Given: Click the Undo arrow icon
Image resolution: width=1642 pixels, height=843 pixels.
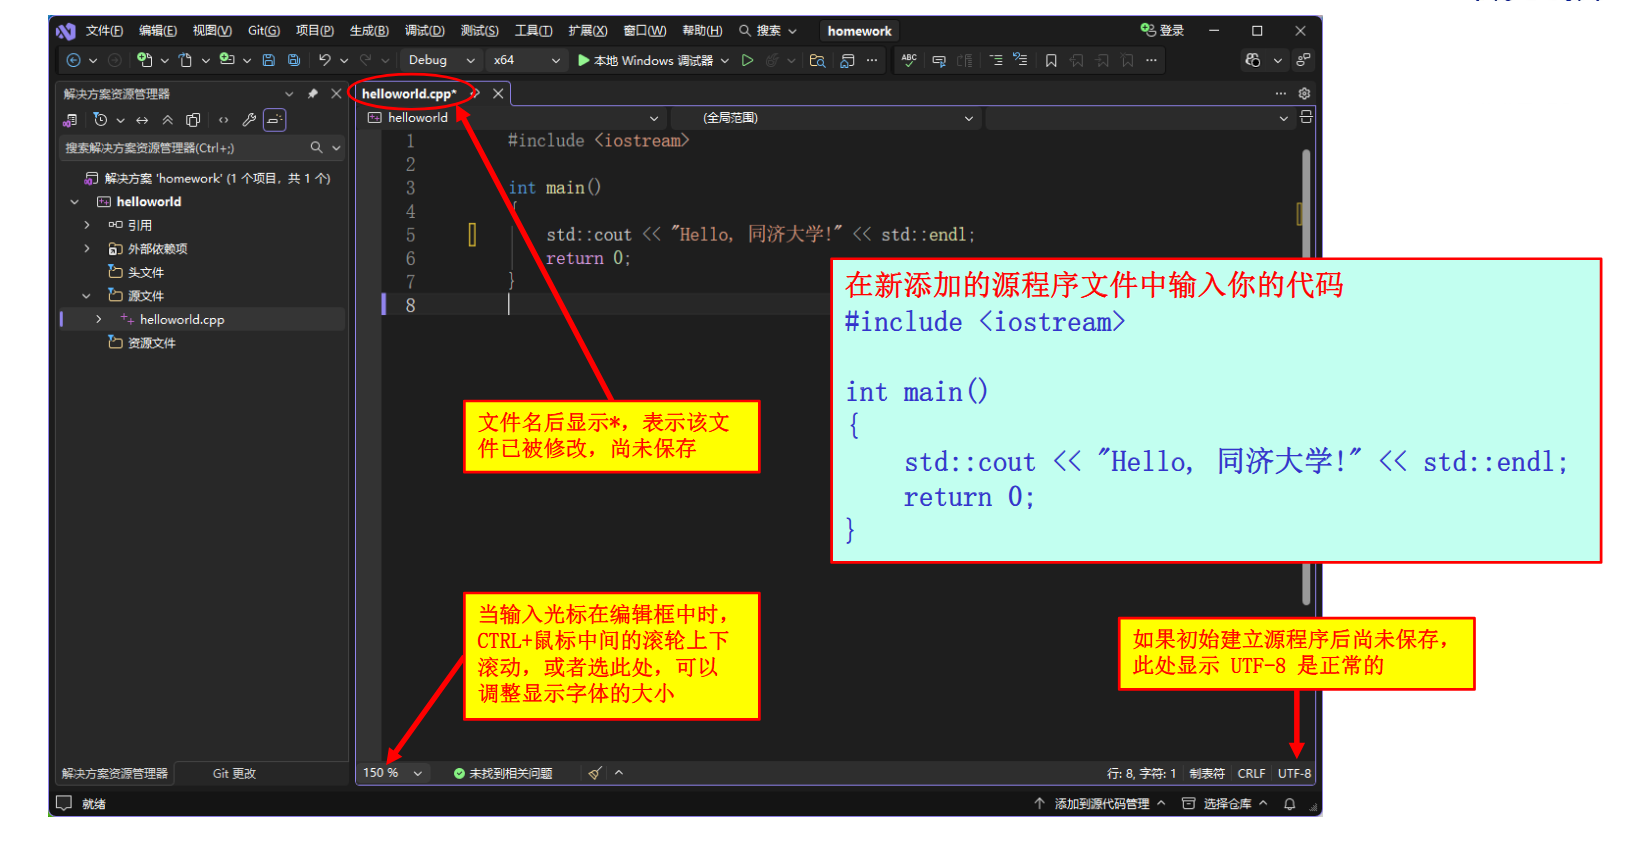Looking at the screenshot, I should pyautogui.click(x=324, y=60).
